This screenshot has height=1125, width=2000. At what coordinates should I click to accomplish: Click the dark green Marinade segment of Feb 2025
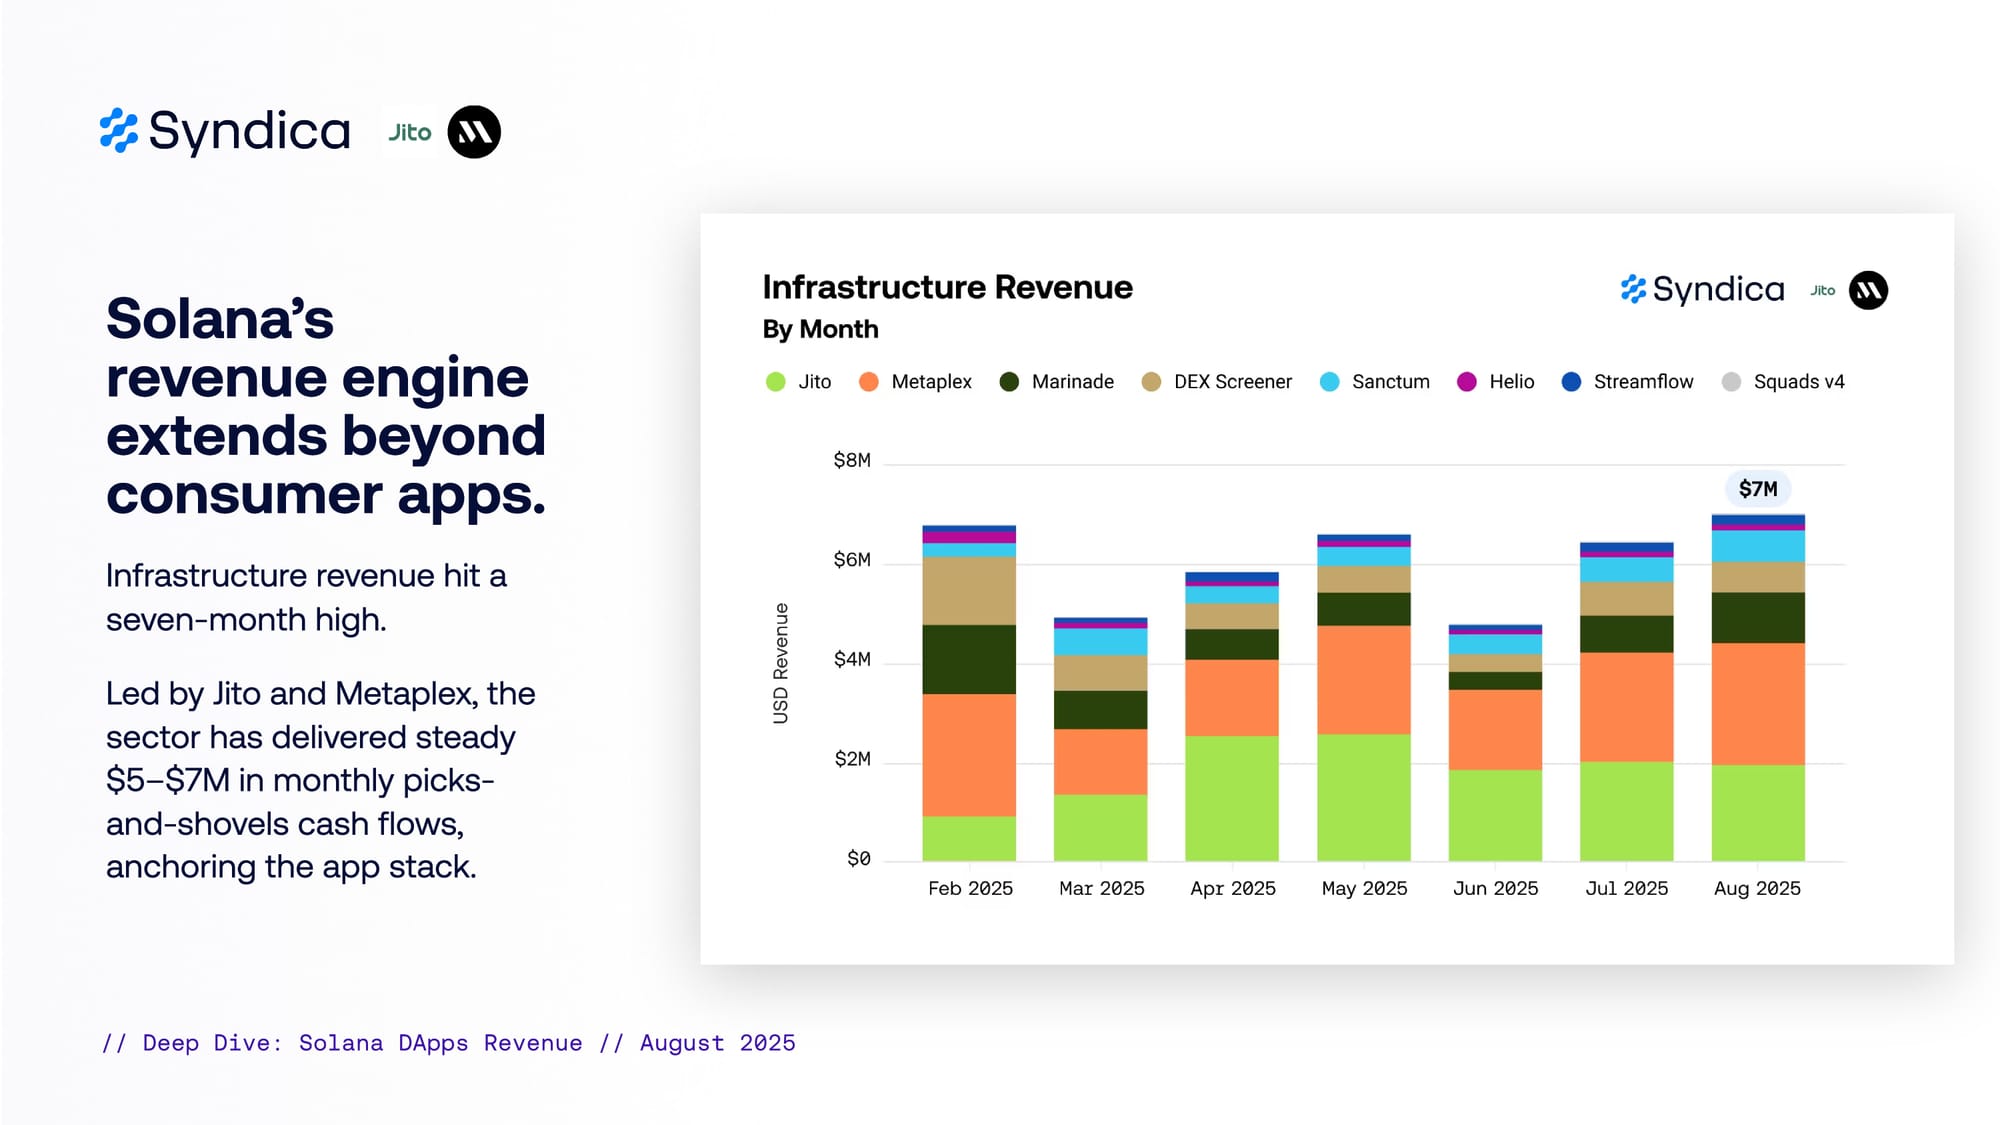(x=969, y=659)
